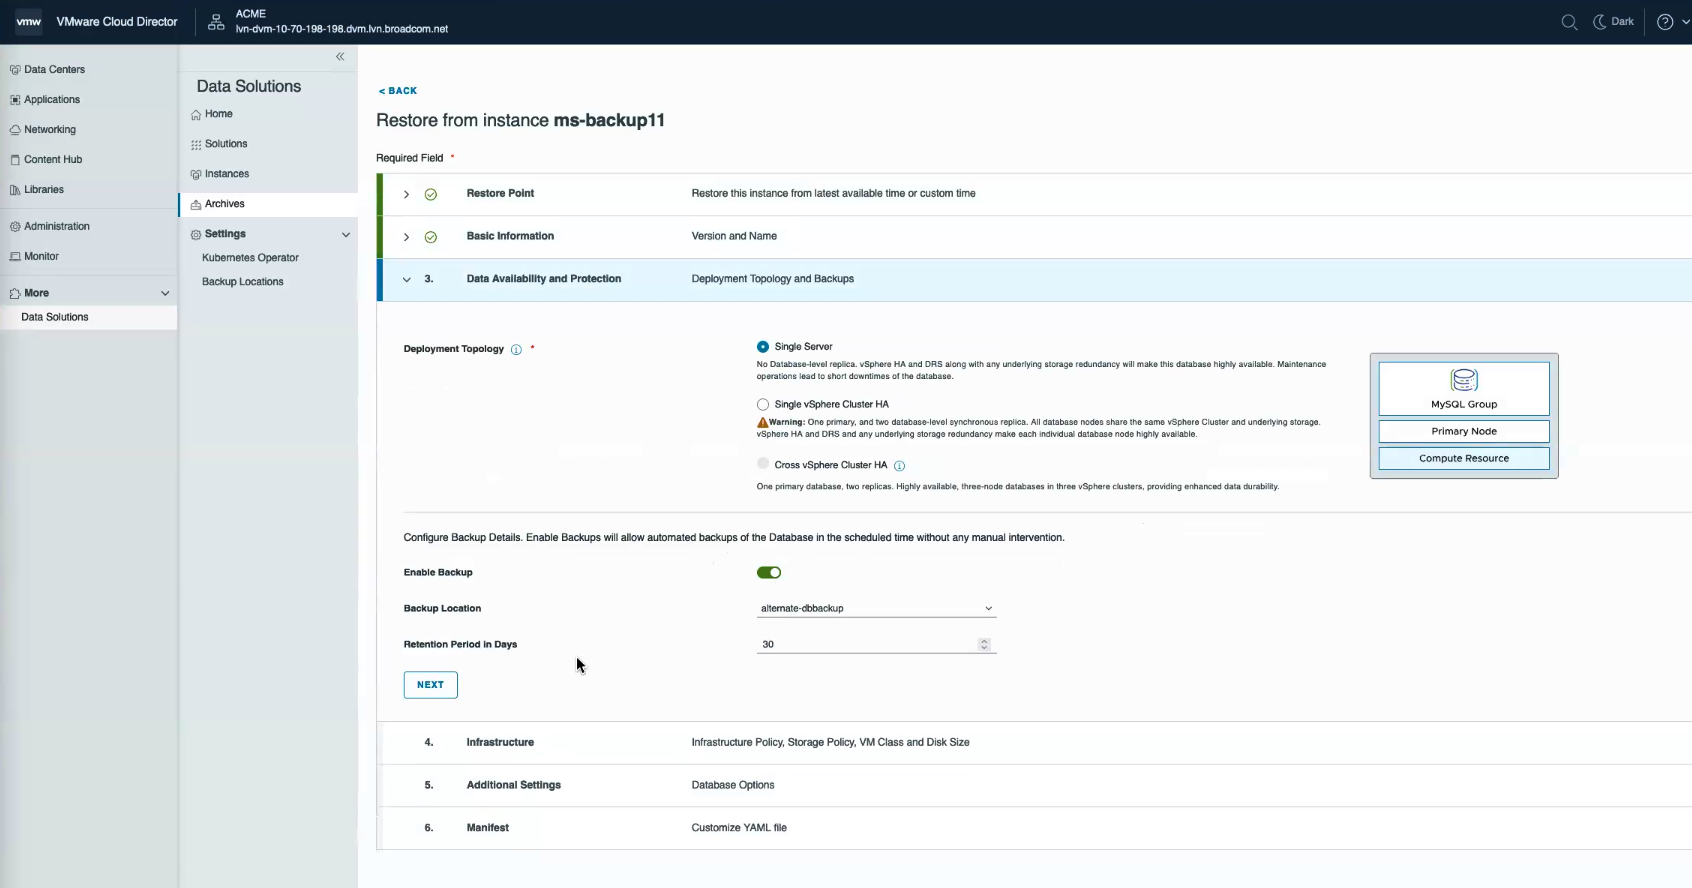Viewport: 1692px width, 888px height.
Task: Click the search magnifier icon in header
Action: pyautogui.click(x=1569, y=22)
